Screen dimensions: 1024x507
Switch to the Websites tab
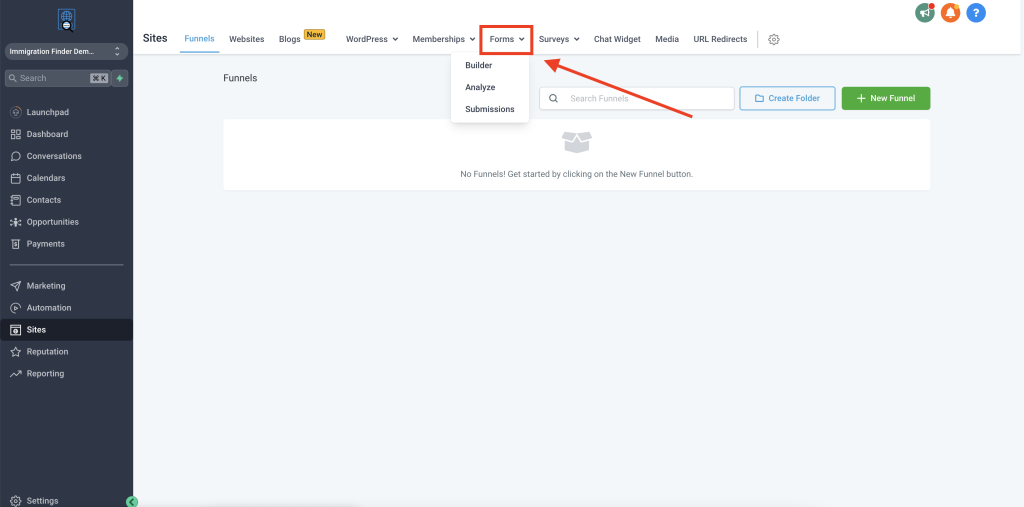click(x=246, y=39)
